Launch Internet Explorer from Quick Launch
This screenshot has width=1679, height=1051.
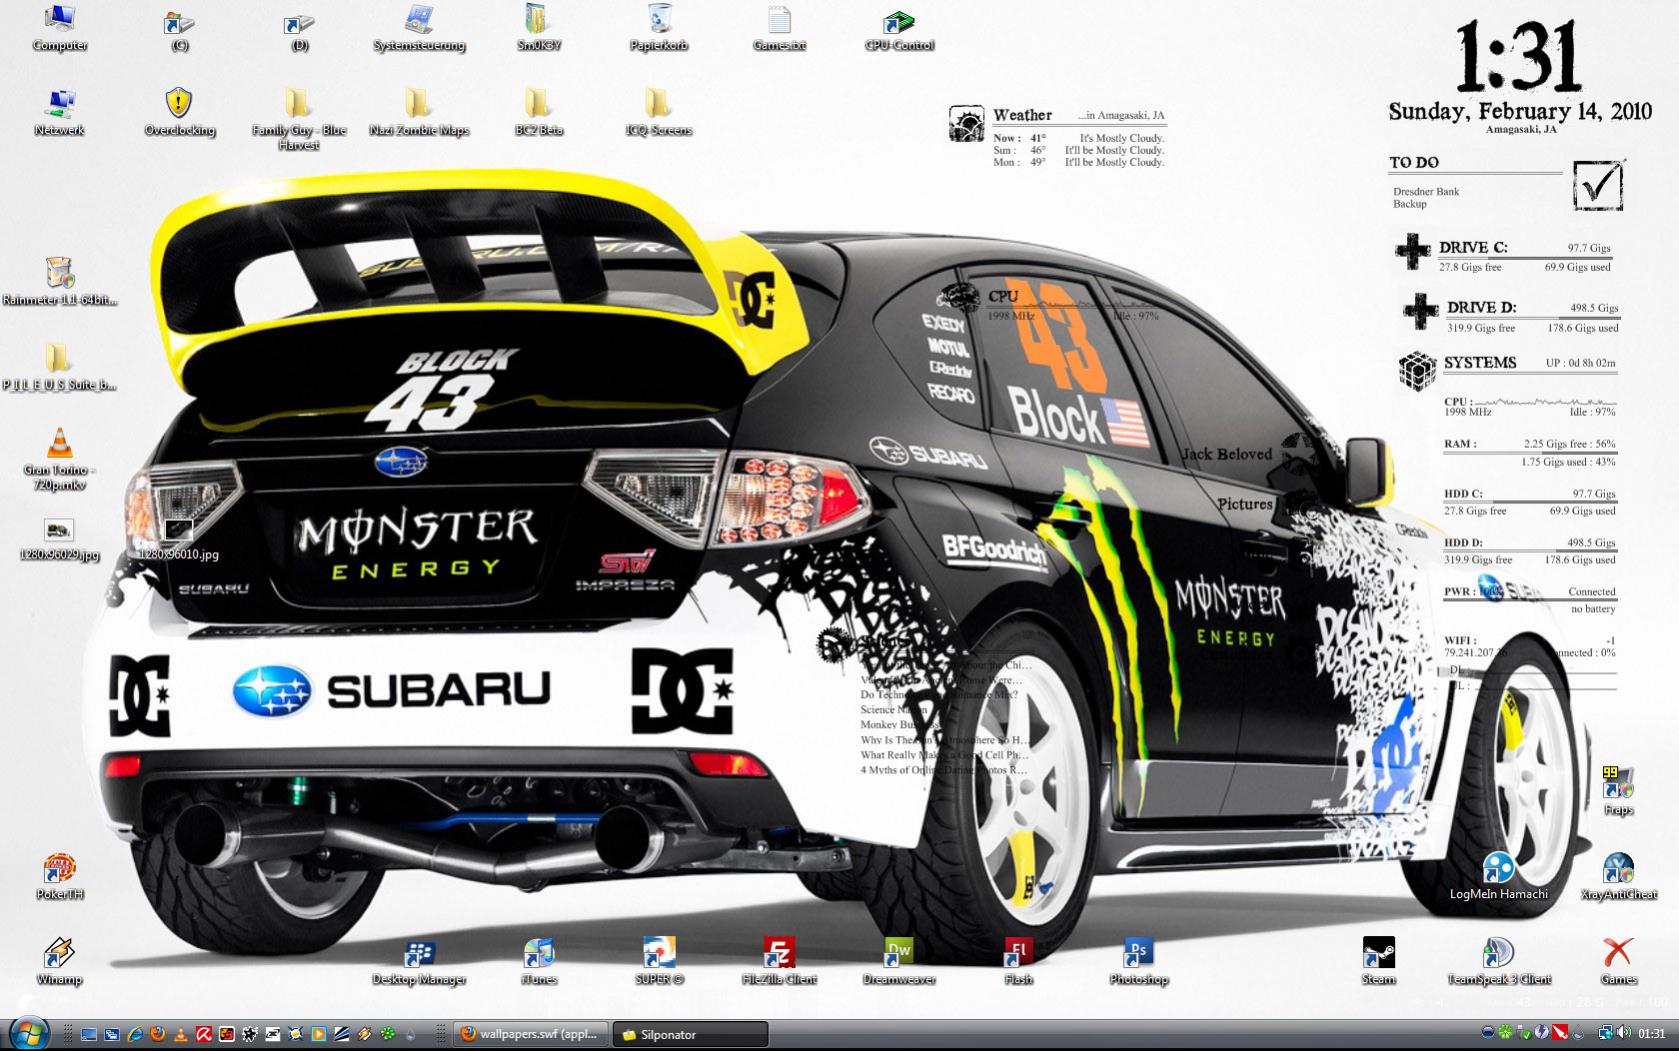pyautogui.click(x=135, y=1034)
